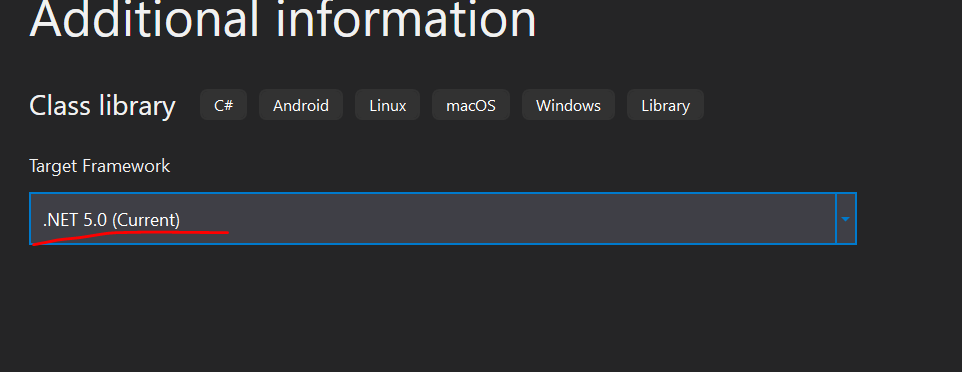Click the Android tag
Screen dimensions: 962x372
coord(301,105)
